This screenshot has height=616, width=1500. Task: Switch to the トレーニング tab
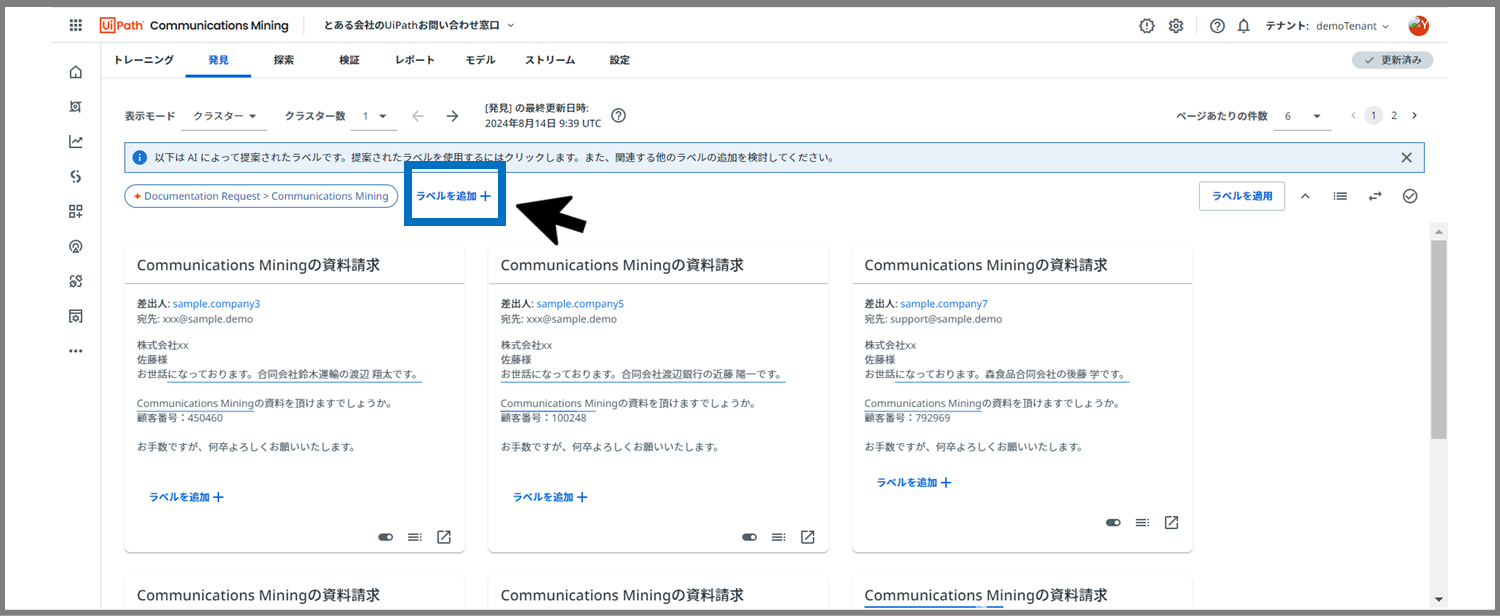[143, 60]
